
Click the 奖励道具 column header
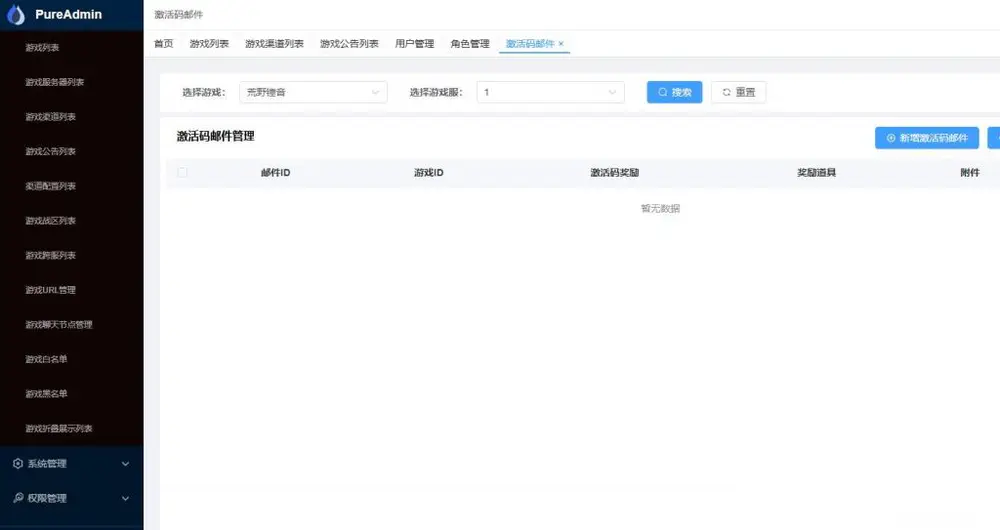816,173
